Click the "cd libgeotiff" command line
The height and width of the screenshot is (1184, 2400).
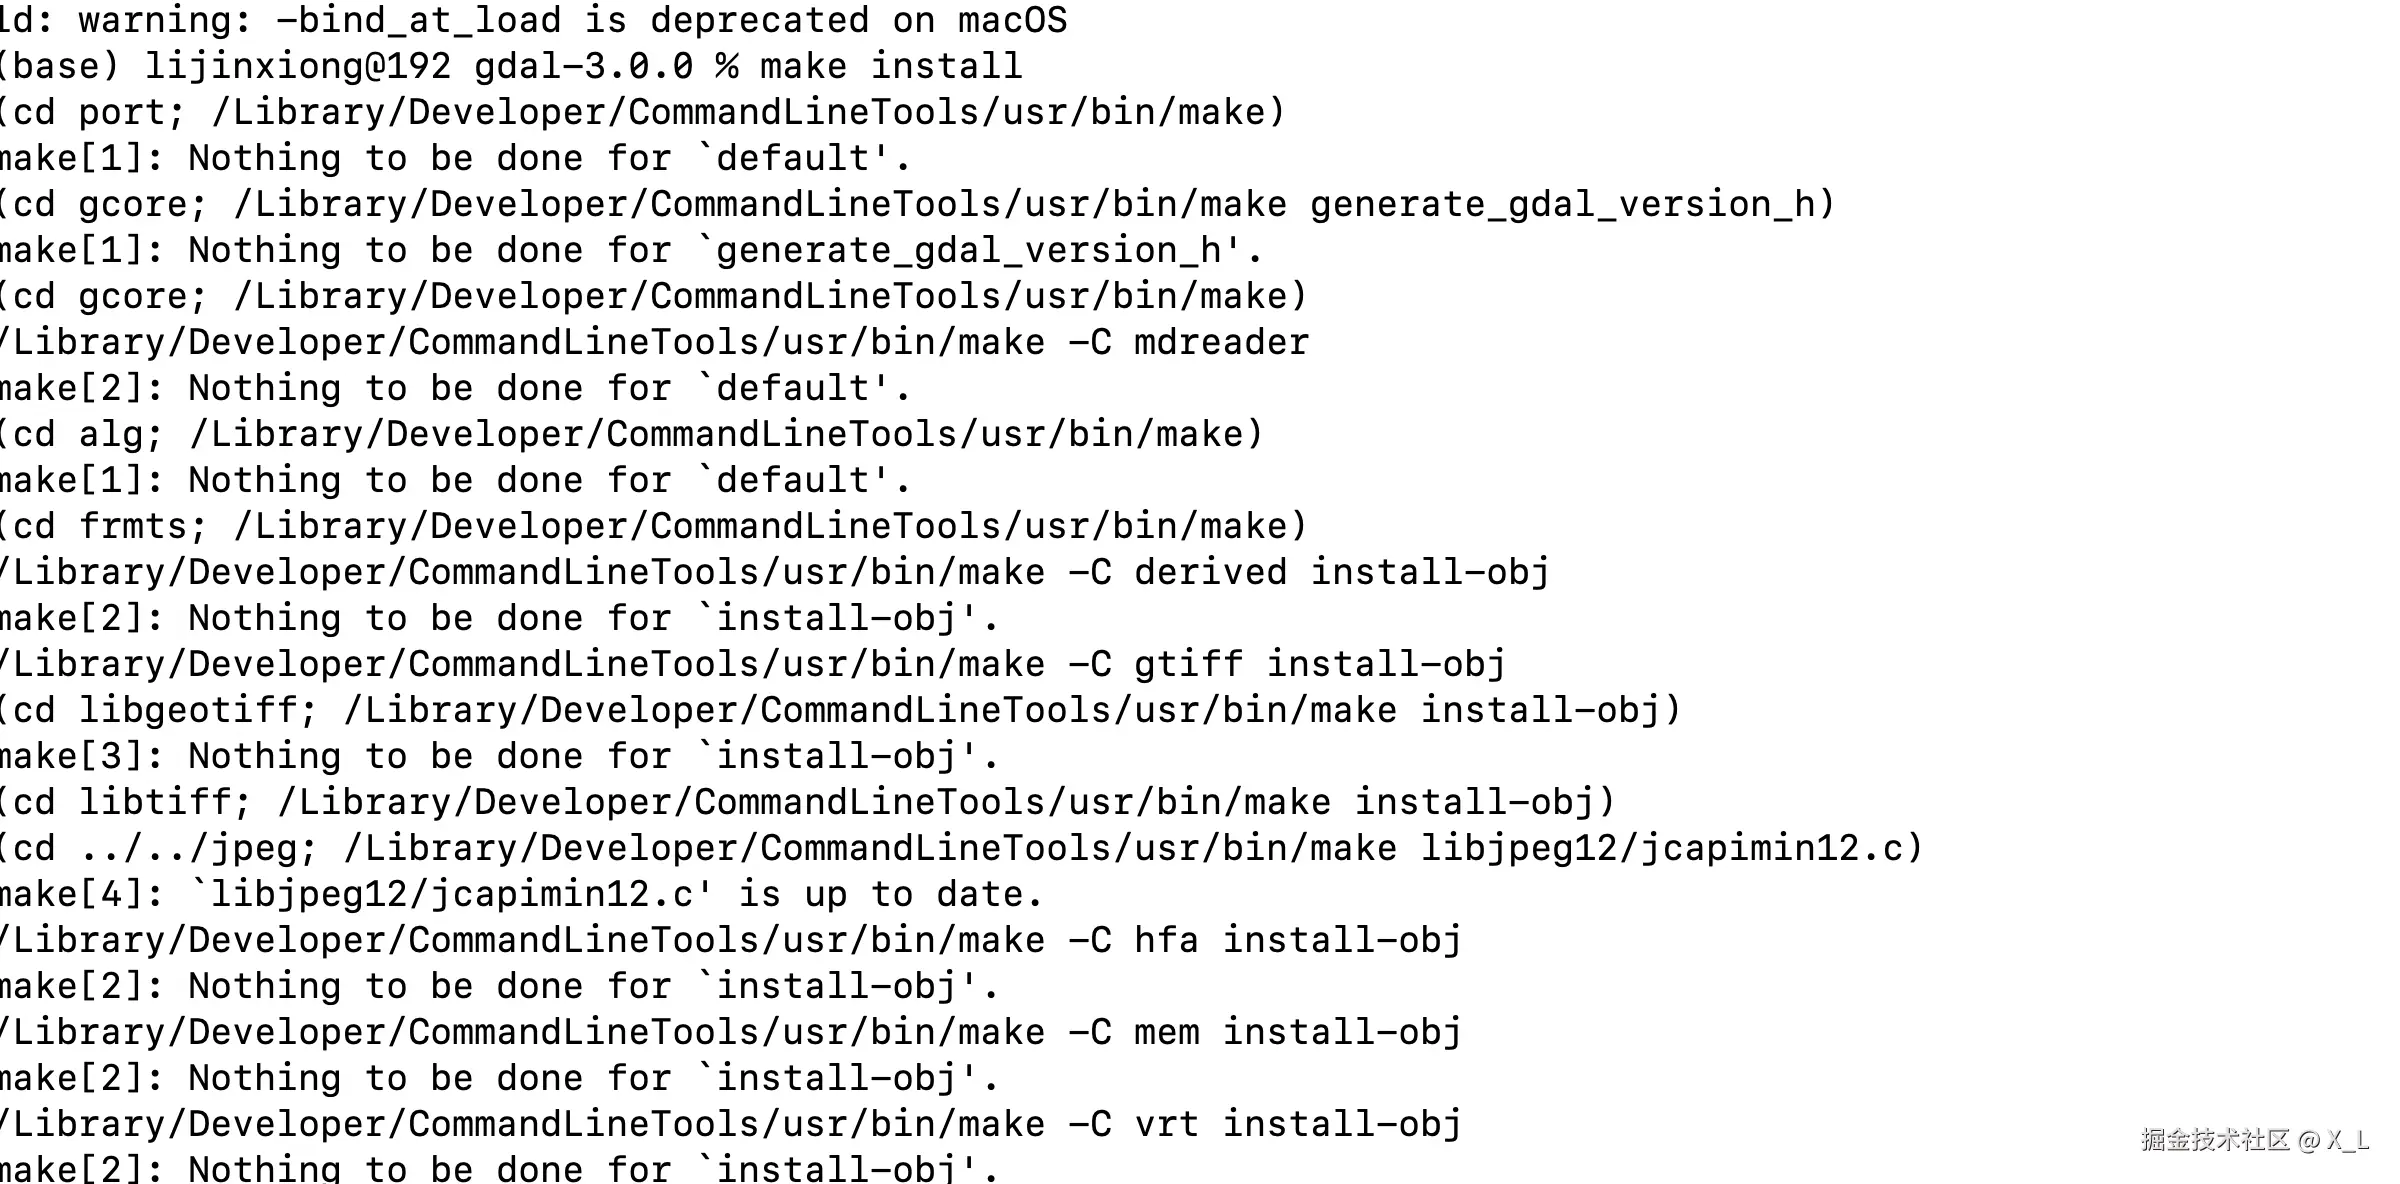pos(838,710)
